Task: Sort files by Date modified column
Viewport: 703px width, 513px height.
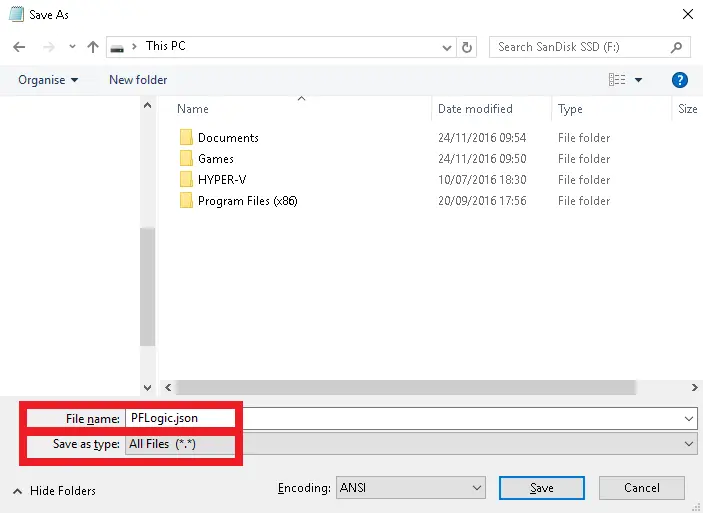Action: coord(475,109)
